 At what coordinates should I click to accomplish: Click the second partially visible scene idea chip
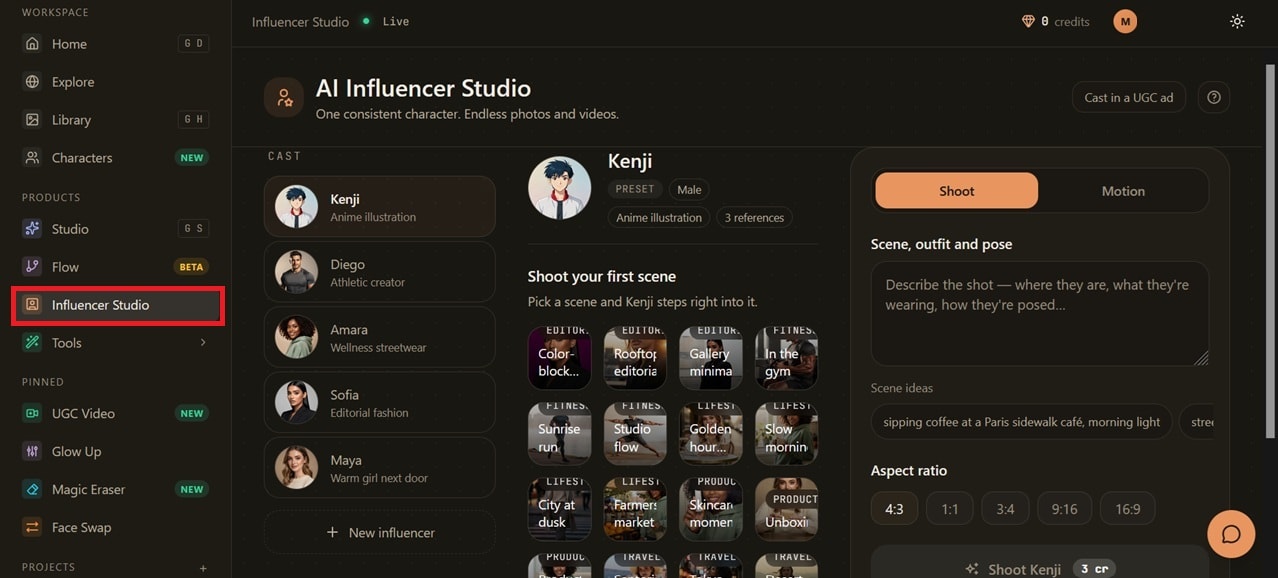pyautogui.click(x=1197, y=422)
